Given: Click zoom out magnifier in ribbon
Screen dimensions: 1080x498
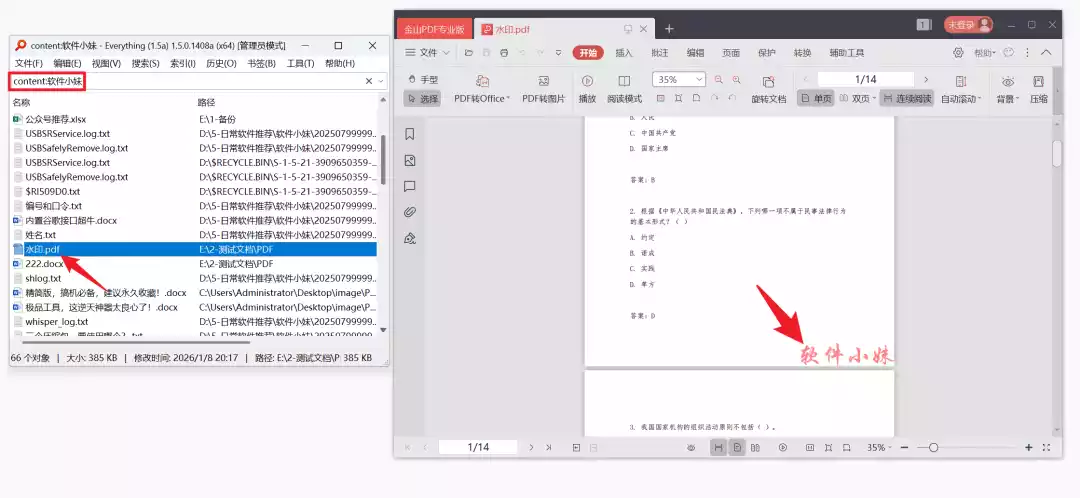Looking at the screenshot, I should tap(719, 80).
